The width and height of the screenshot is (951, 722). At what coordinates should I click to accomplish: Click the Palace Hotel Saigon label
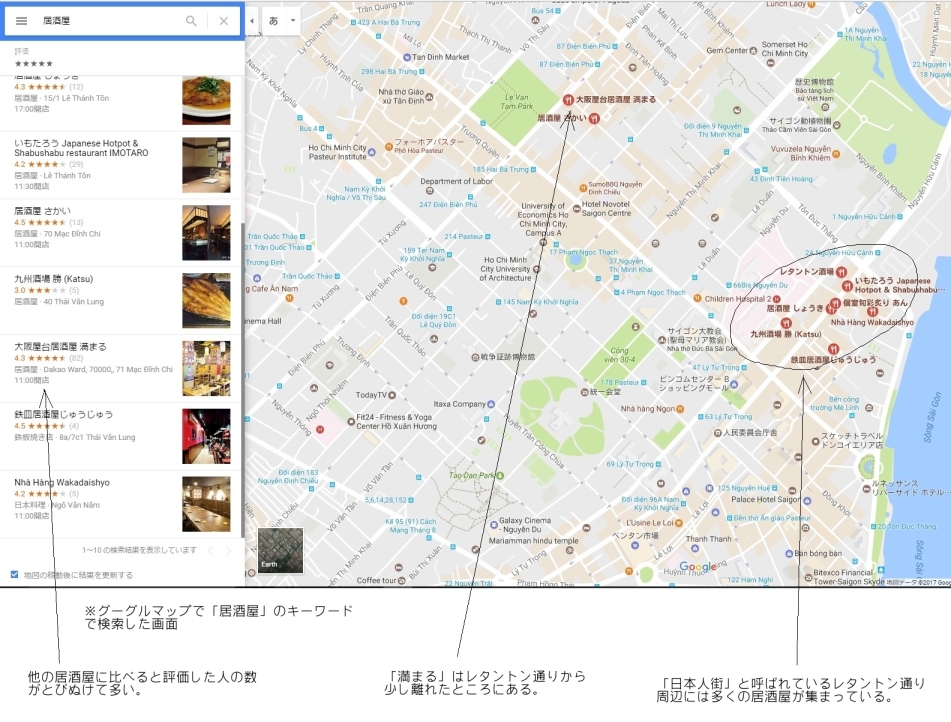765,500
